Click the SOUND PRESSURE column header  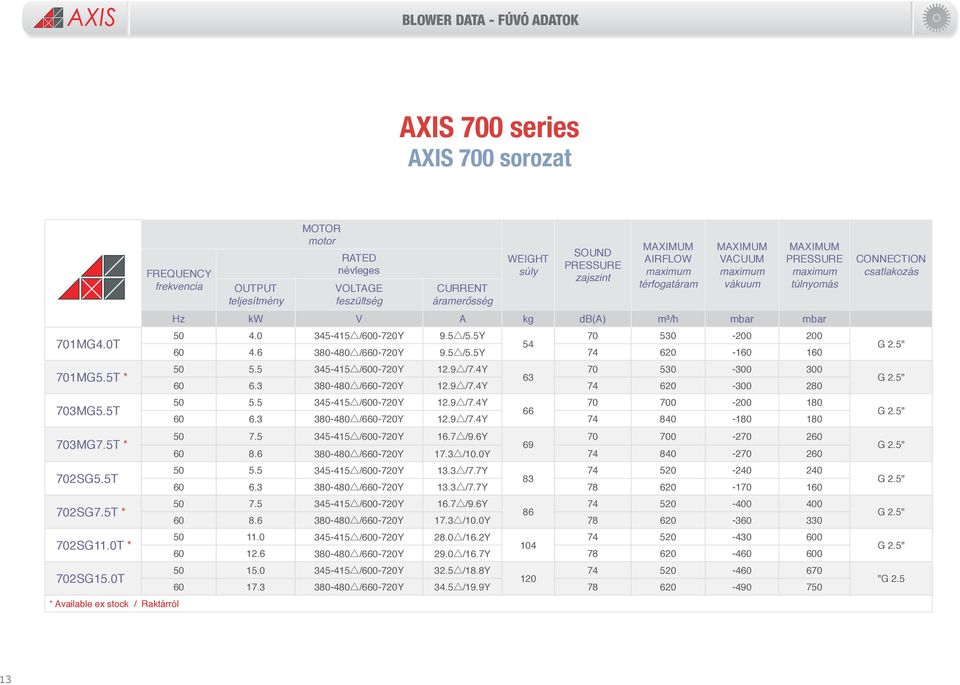(593, 265)
